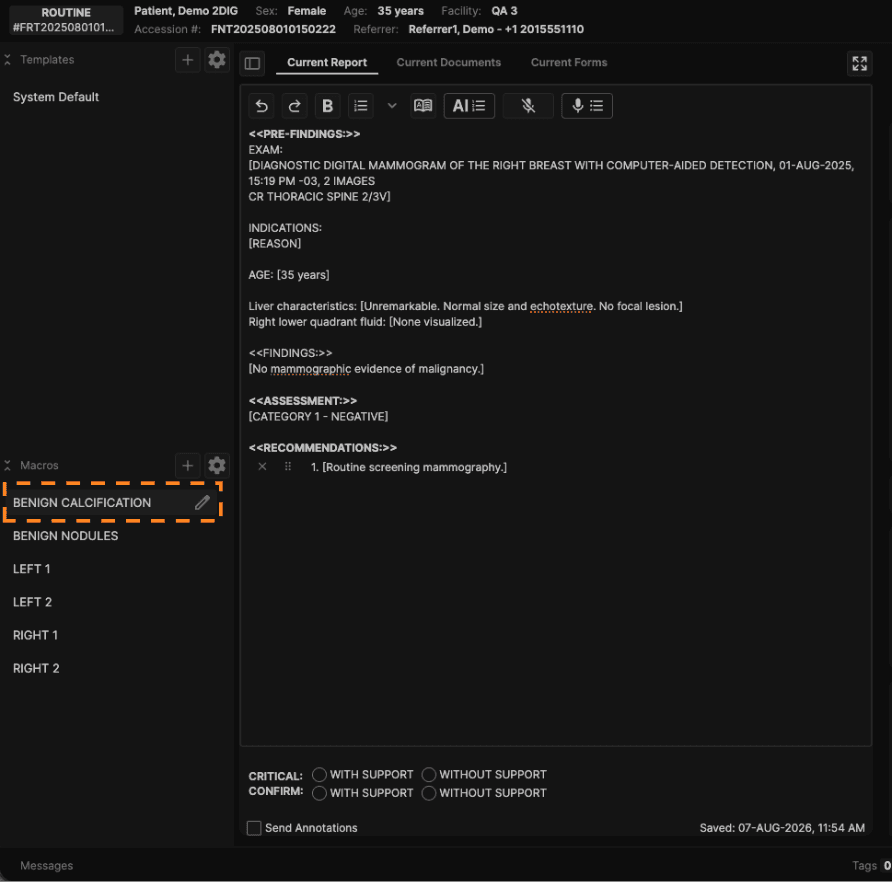Click the CR THORACIC SPINE 2/3V line
This screenshot has height=882, width=892.
pyautogui.click(x=320, y=197)
